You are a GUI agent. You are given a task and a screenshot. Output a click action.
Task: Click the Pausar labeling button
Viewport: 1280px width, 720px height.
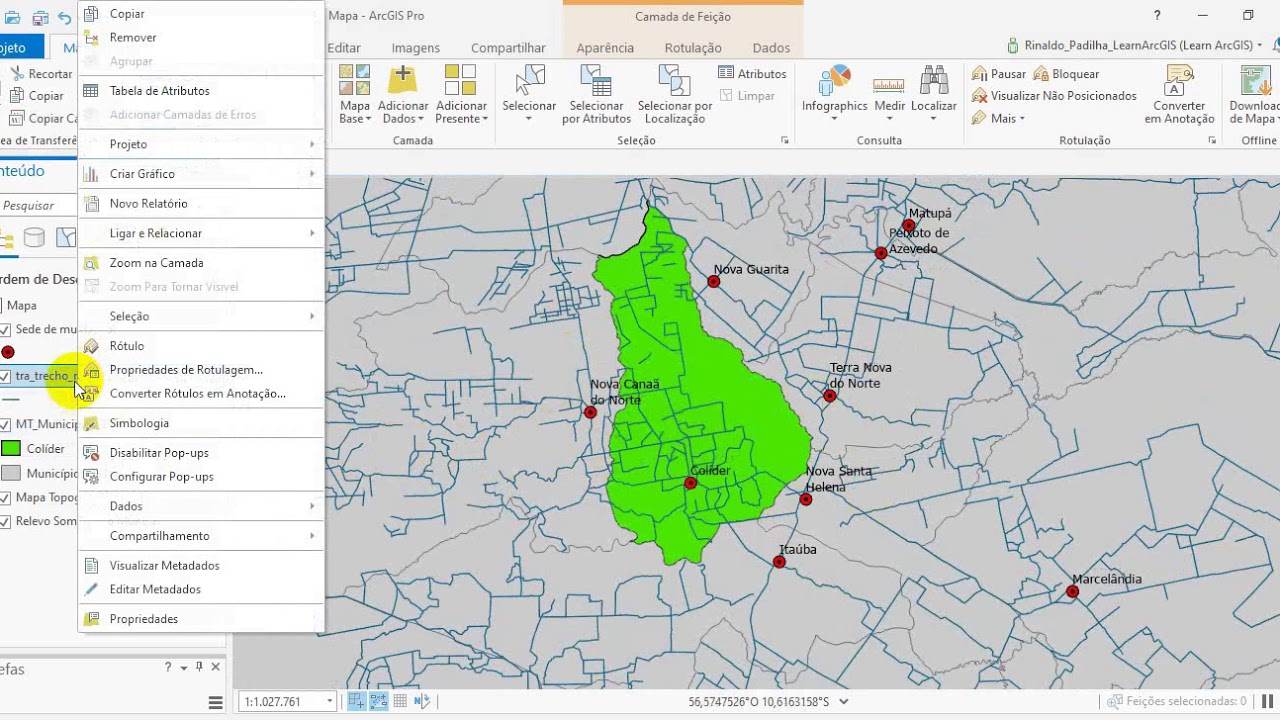tap(999, 74)
